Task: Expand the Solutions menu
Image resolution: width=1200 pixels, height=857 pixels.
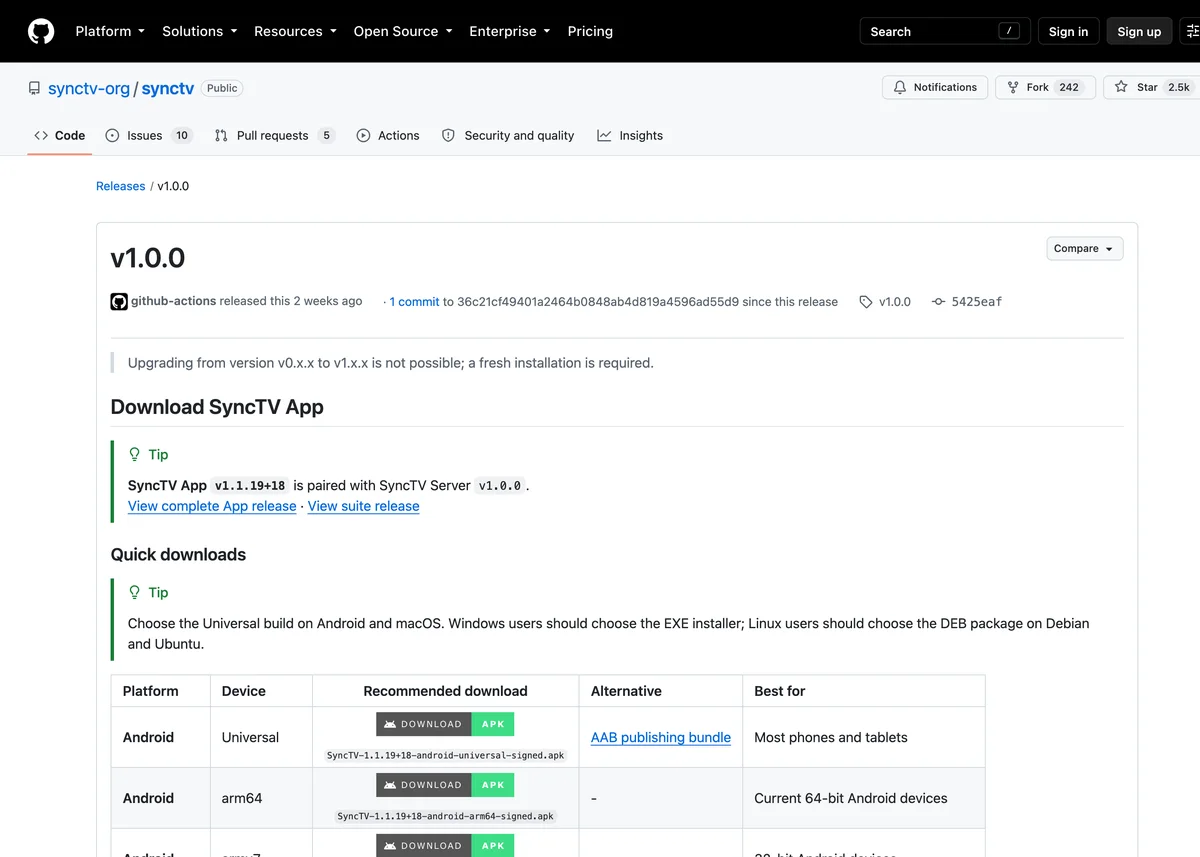Action: (200, 31)
